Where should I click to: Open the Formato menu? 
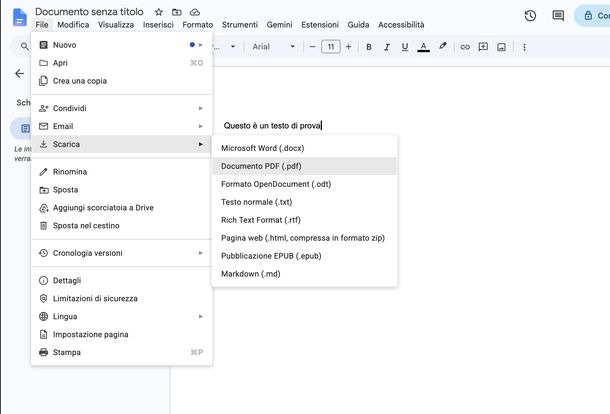[x=198, y=25]
